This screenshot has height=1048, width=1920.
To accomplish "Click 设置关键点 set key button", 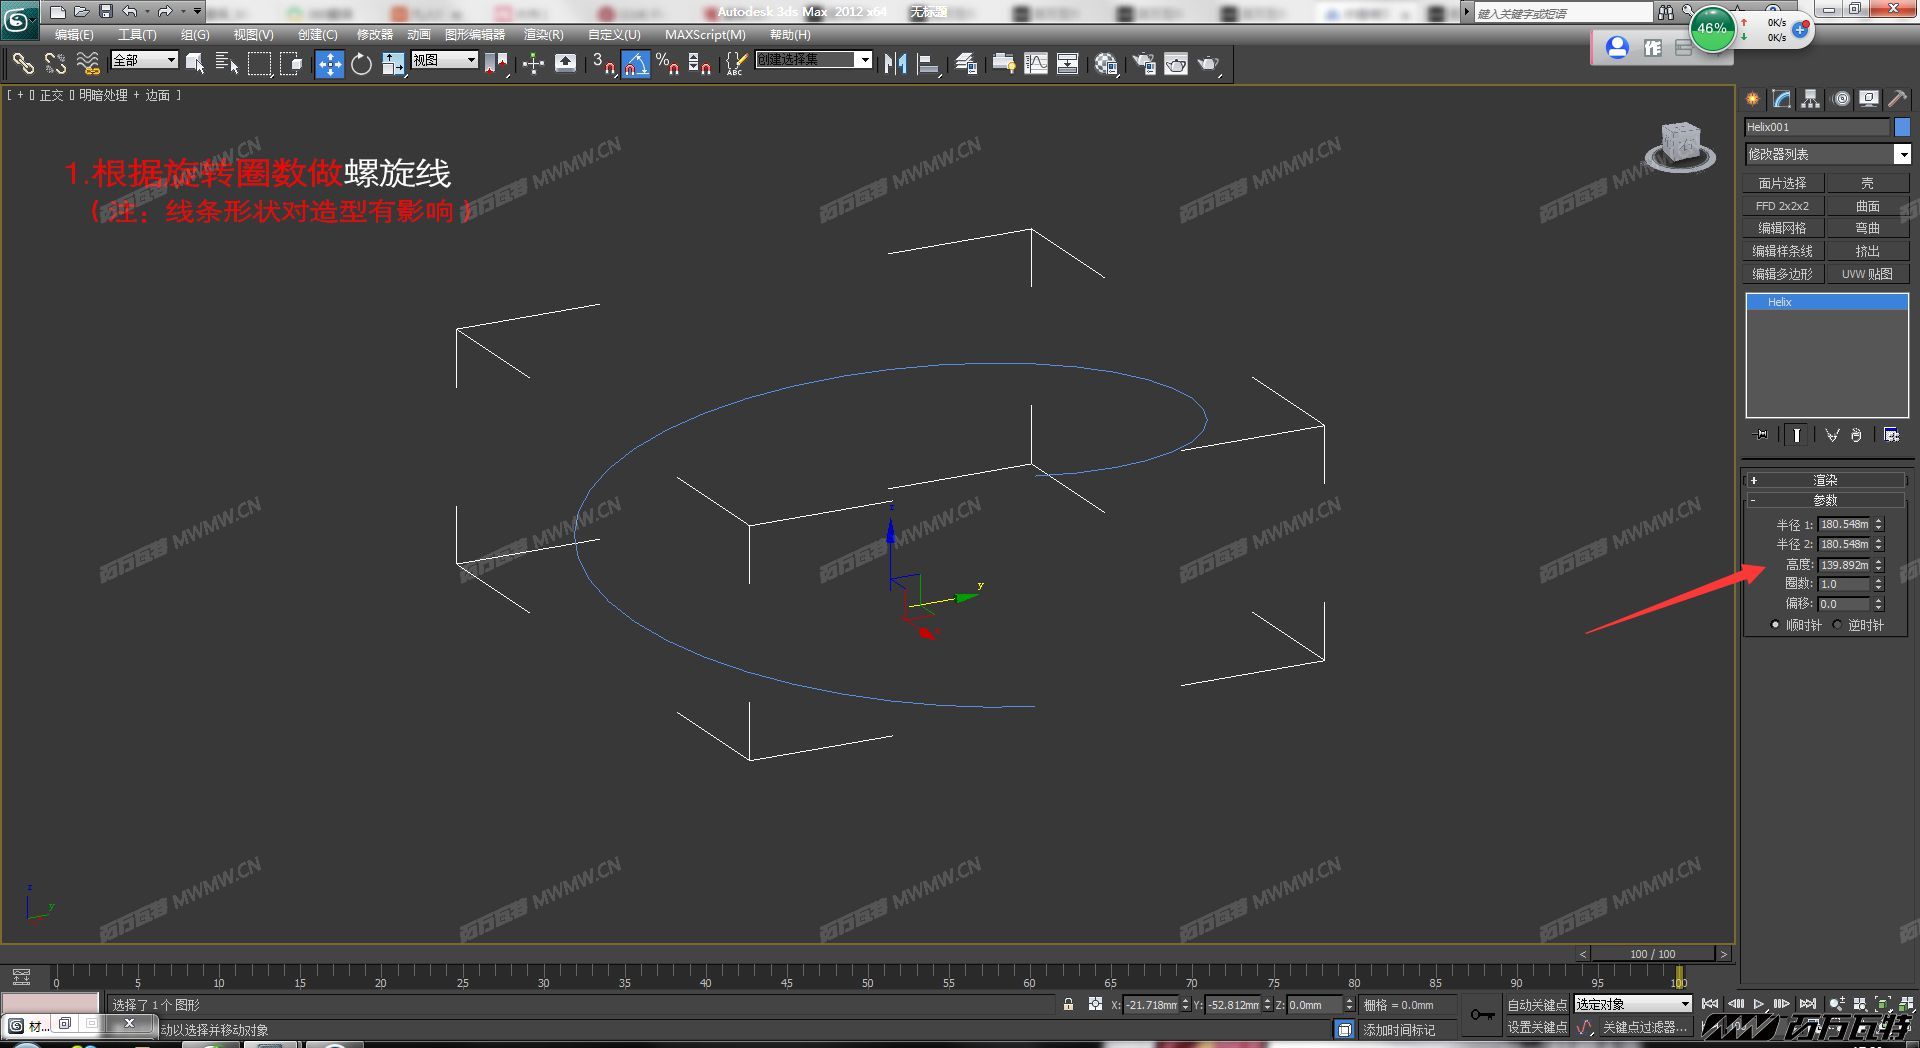I will [x=1538, y=1027].
